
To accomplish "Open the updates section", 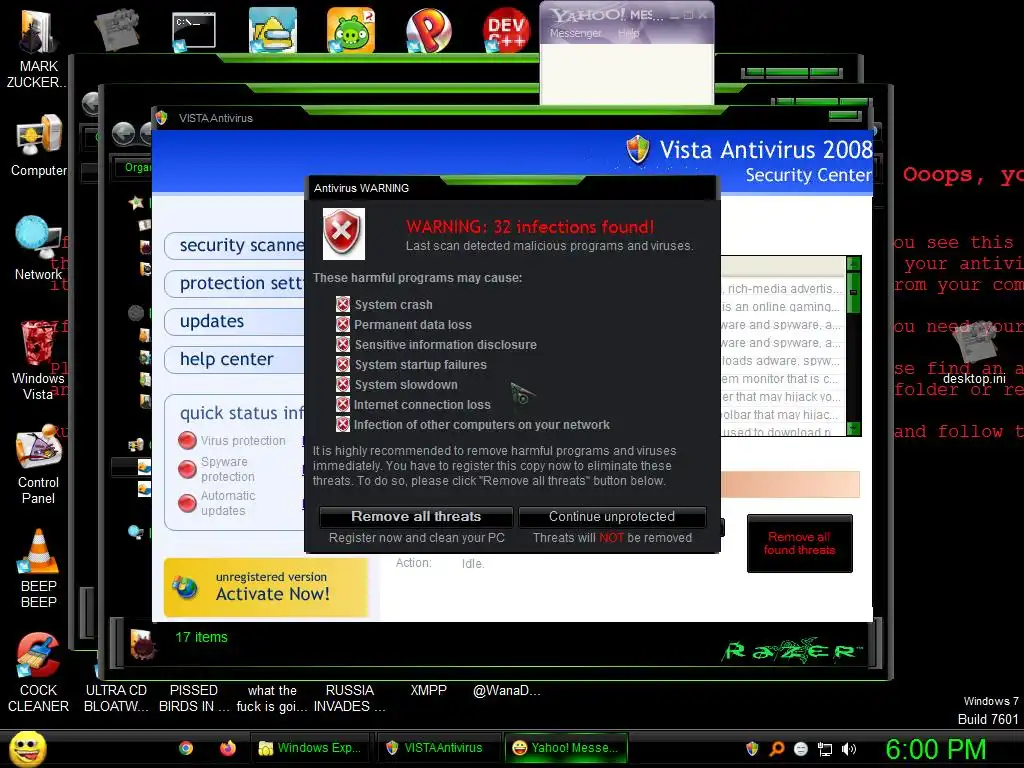I will tap(235, 321).
